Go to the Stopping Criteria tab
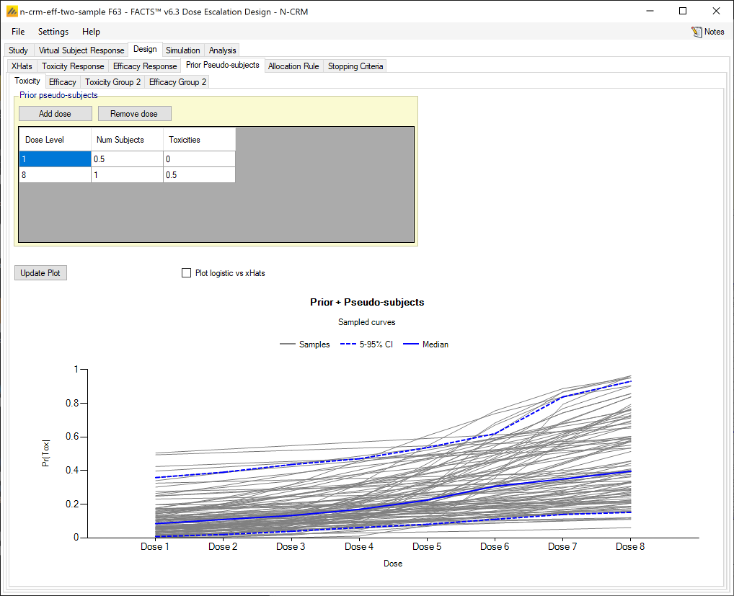The height and width of the screenshot is (596, 734). click(355, 66)
